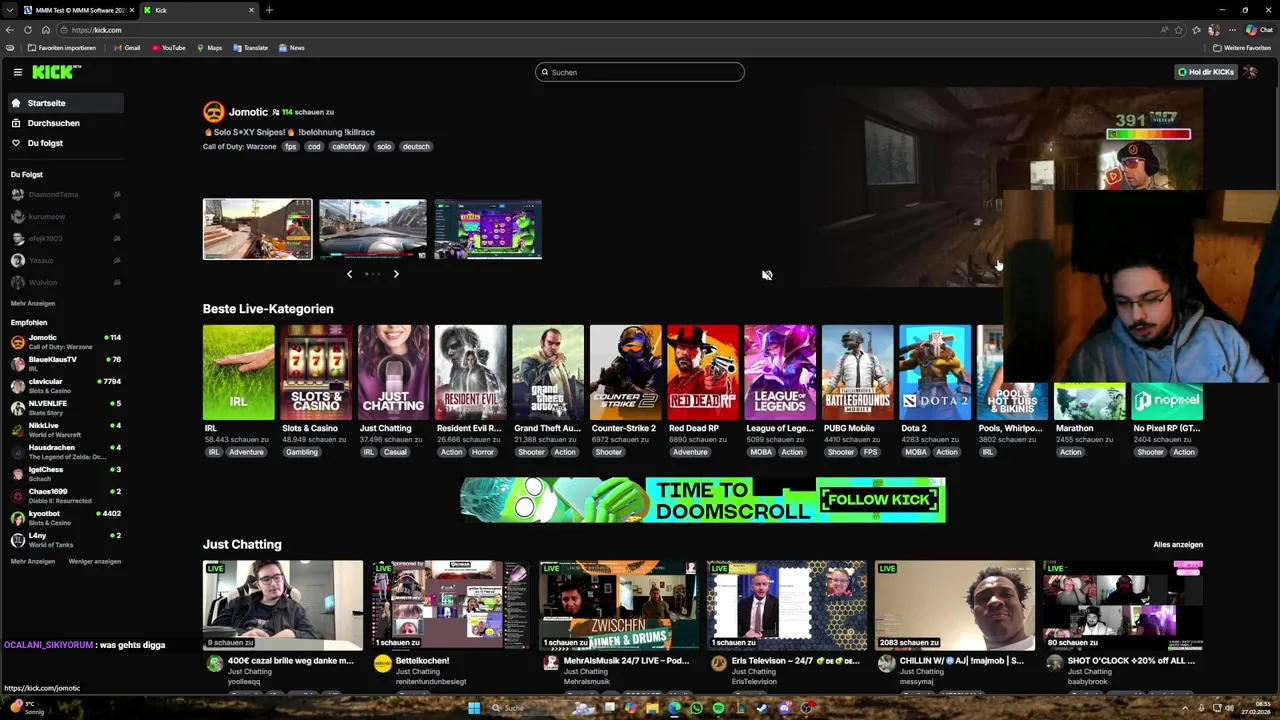Click the Gambling tag under Slots & Casino
The width and height of the screenshot is (1280, 720).
(301, 452)
